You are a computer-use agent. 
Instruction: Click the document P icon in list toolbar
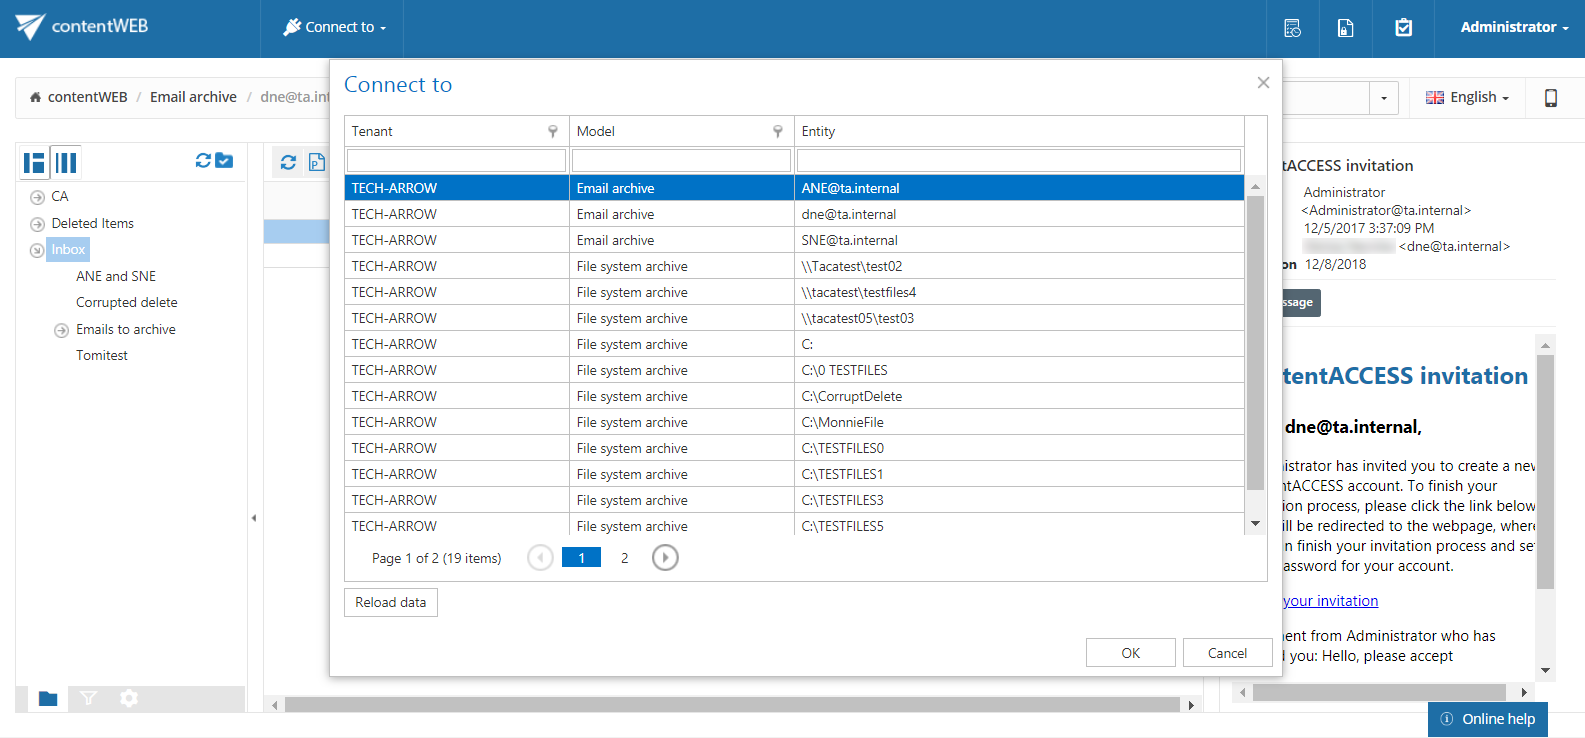317,162
